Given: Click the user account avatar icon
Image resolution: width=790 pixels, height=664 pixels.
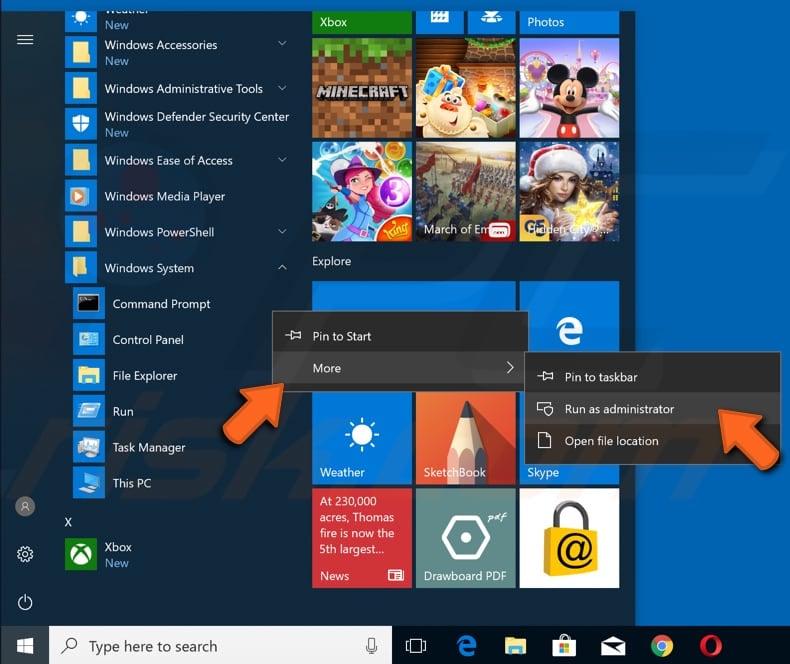Looking at the screenshot, I should 25,506.
